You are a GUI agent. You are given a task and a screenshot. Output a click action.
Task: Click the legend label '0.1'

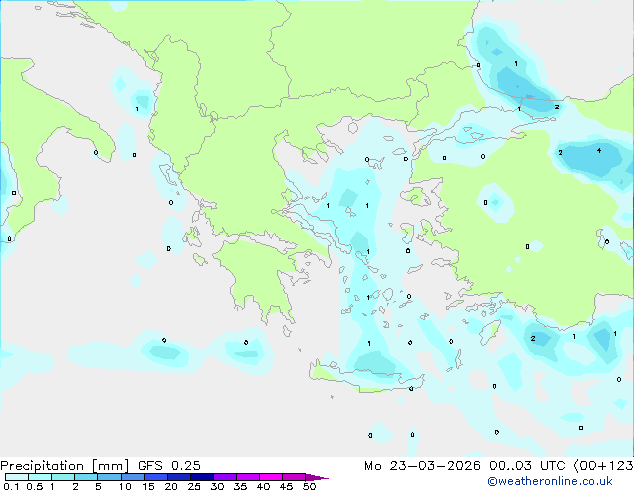[11, 486]
